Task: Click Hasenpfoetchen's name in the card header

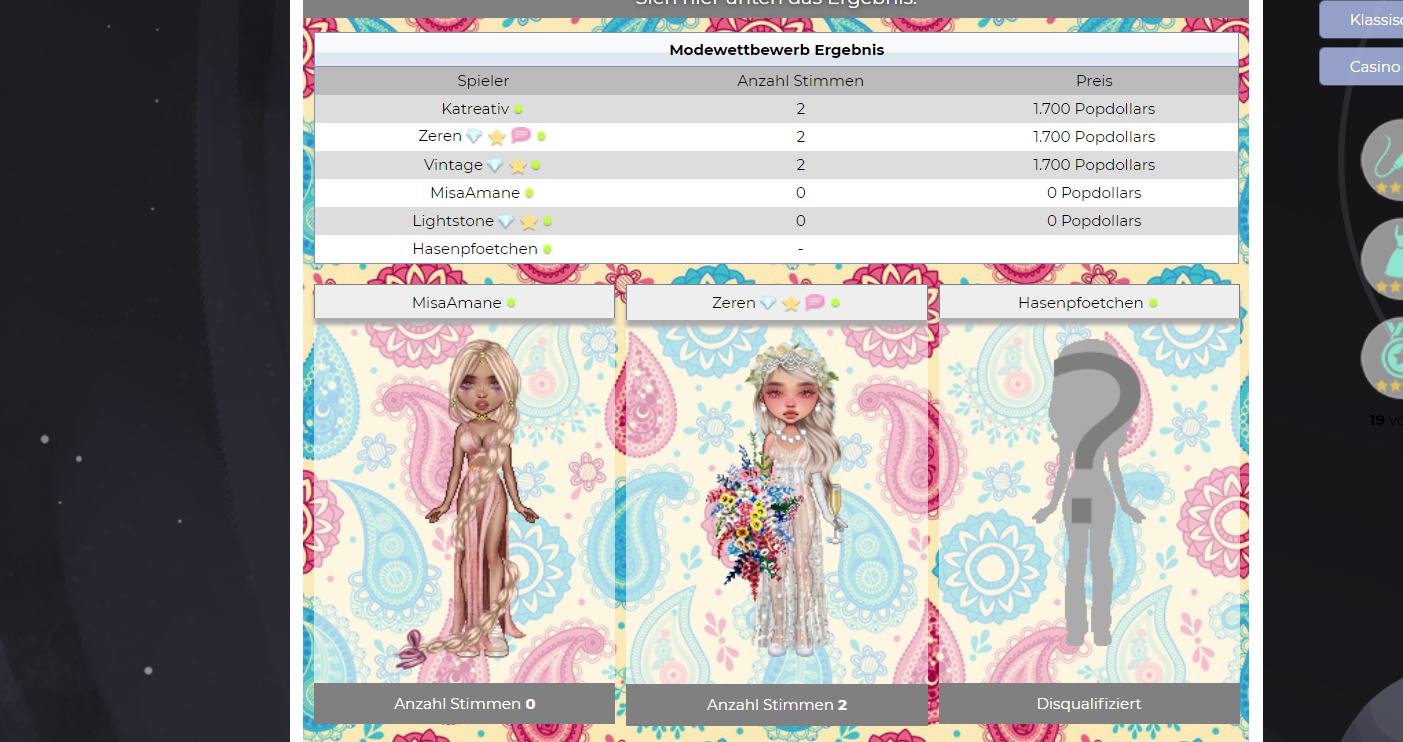Action: click(x=1081, y=303)
